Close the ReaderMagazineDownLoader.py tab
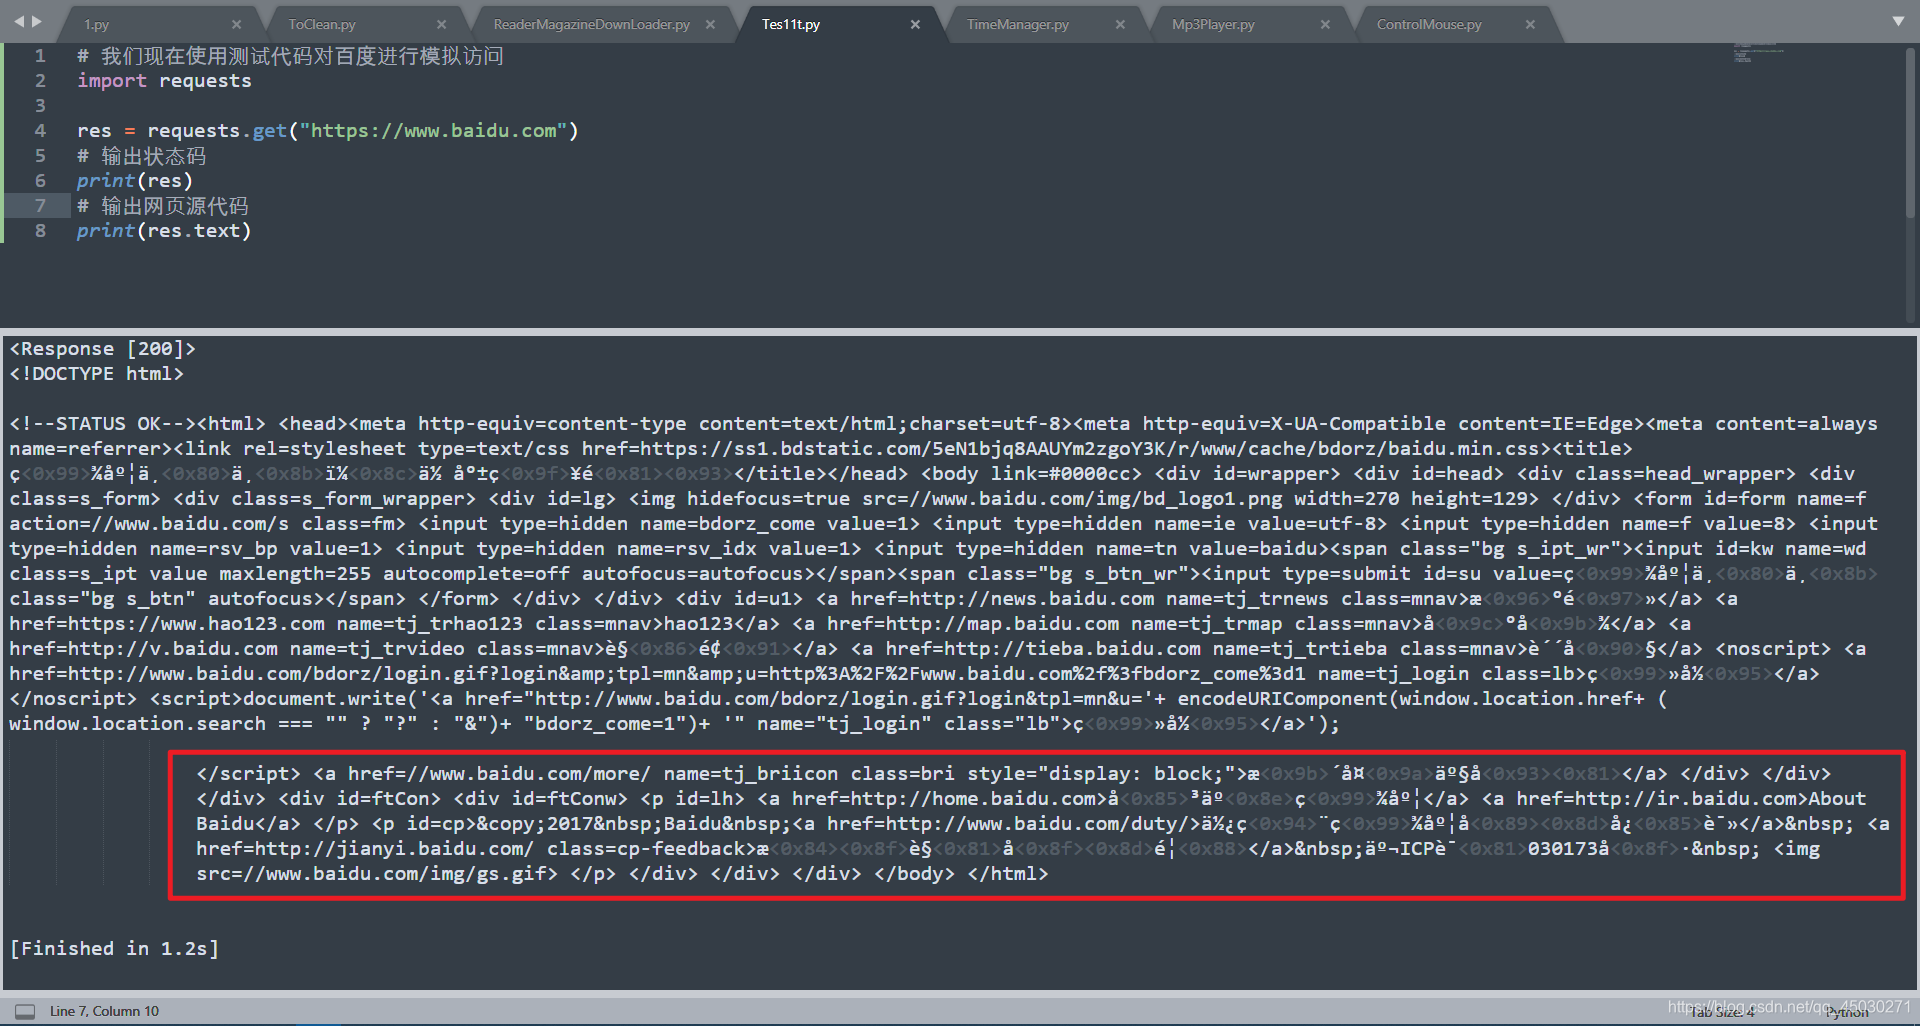Image resolution: width=1920 pixels, height=1026 pixels. click(710, 24)
